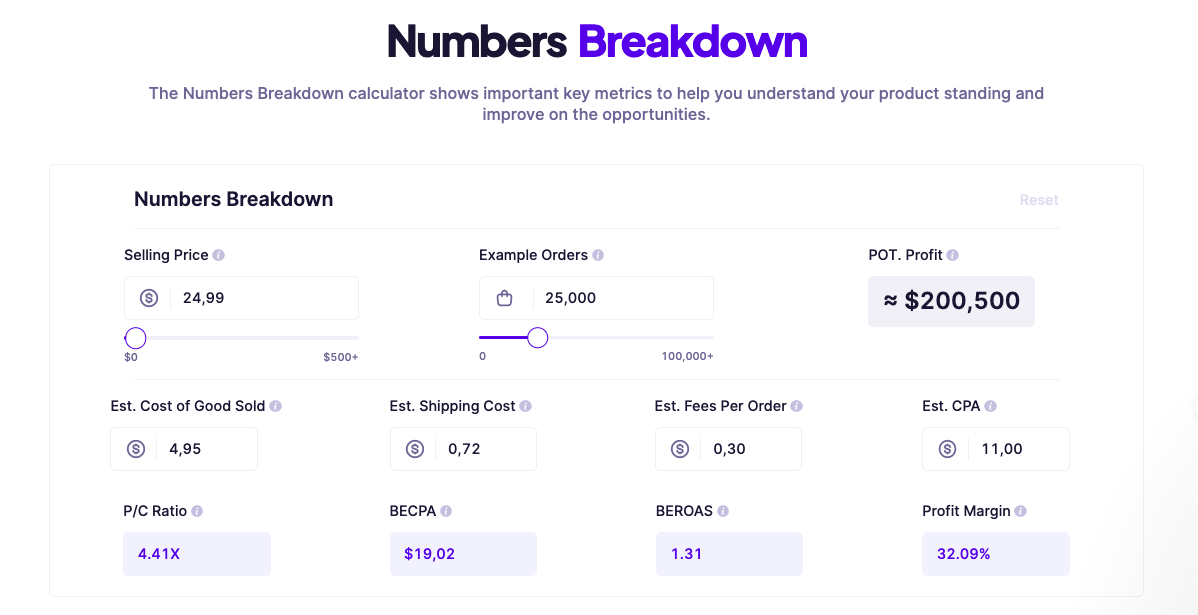Click the shopping bag icon in Example Orders
This screenshot has width=1198, height=615.
click(x=505, y=298)
